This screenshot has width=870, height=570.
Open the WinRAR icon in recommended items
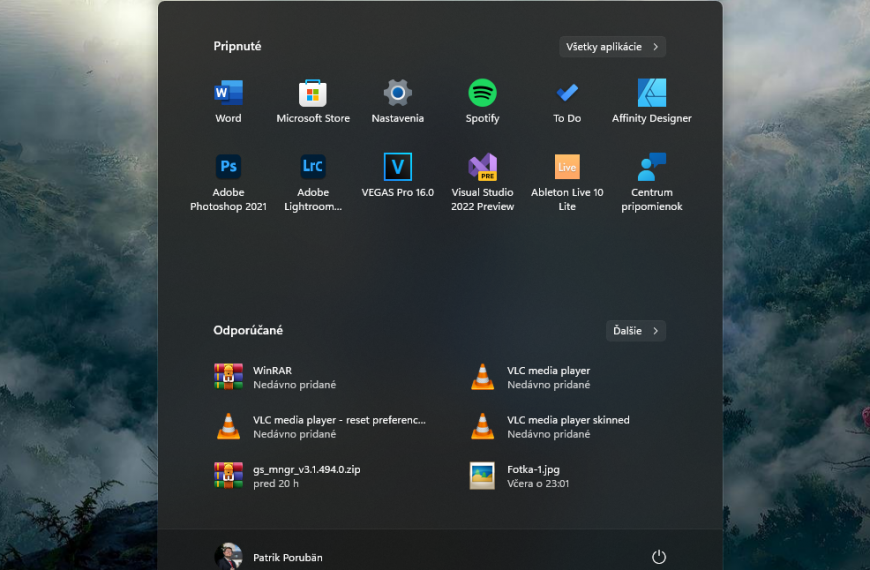click(x=228, y=377)
